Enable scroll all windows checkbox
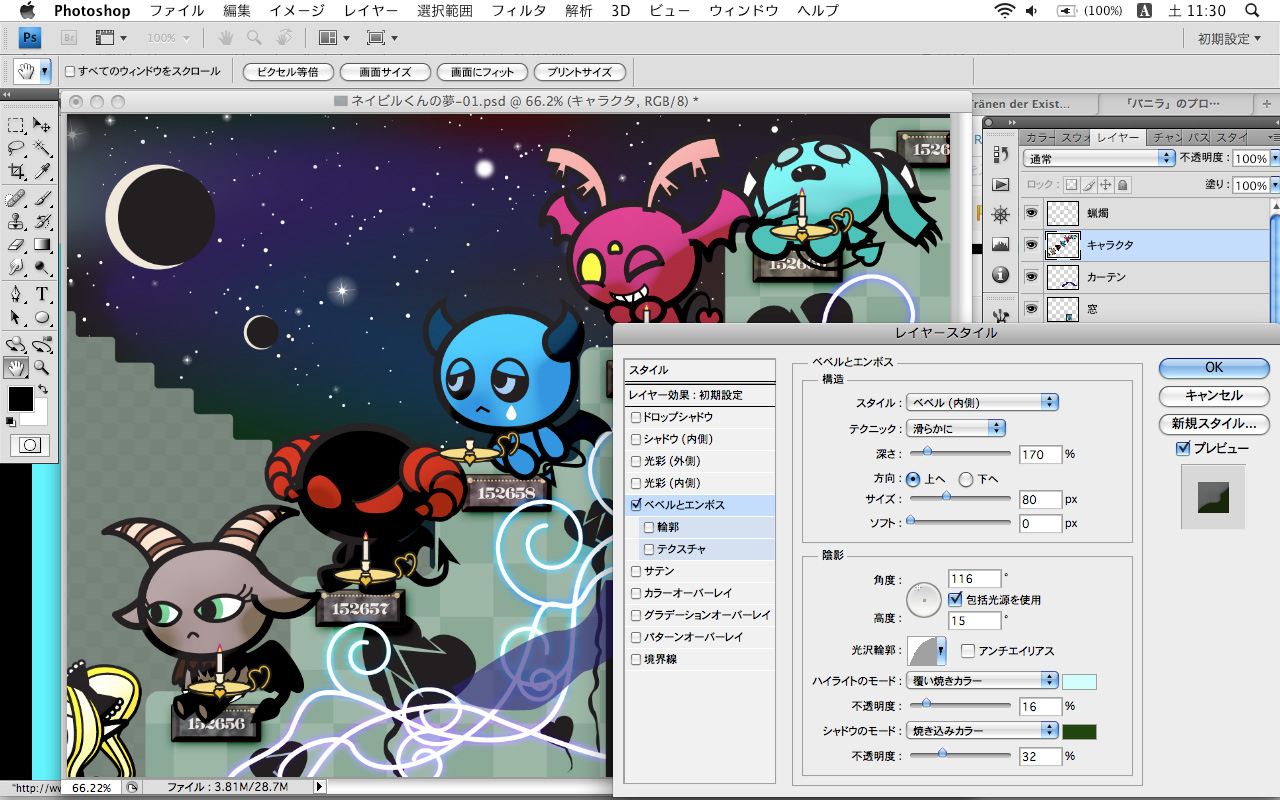Screen dimensions: 1280x800 70,72
